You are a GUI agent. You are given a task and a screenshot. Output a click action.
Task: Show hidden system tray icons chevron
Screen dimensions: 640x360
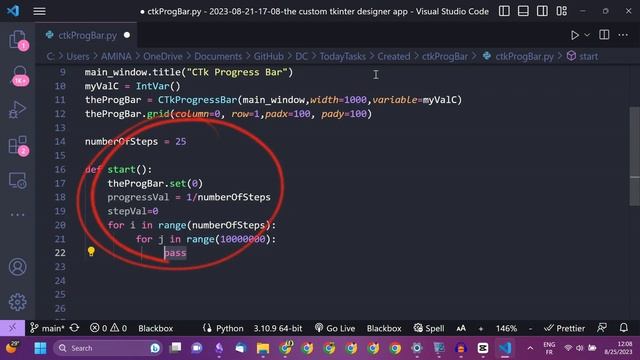pos(530,348)
